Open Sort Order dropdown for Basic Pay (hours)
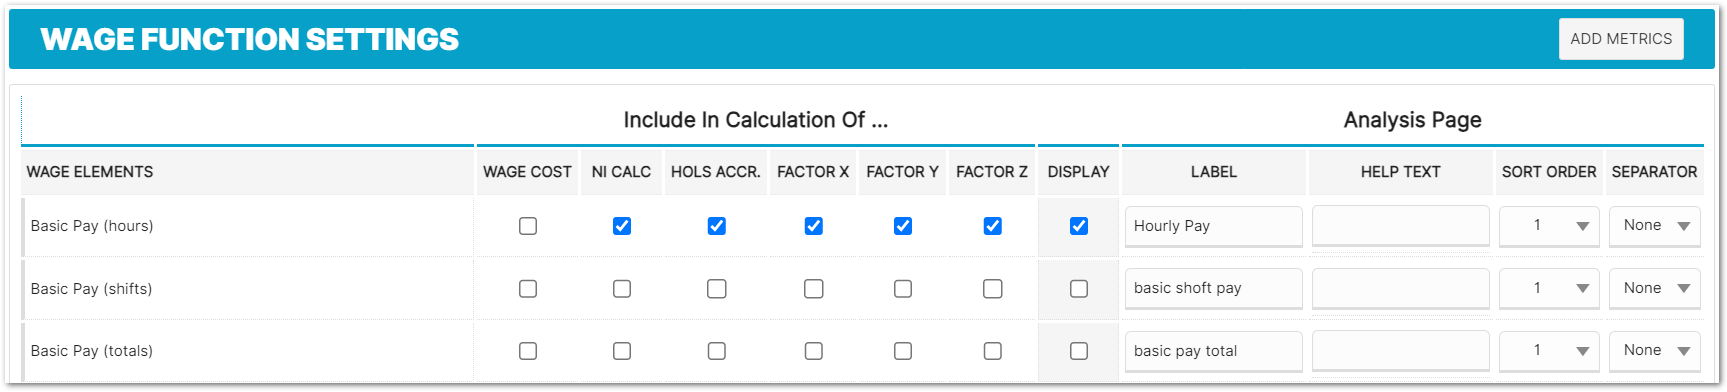 click(1549, 226)
